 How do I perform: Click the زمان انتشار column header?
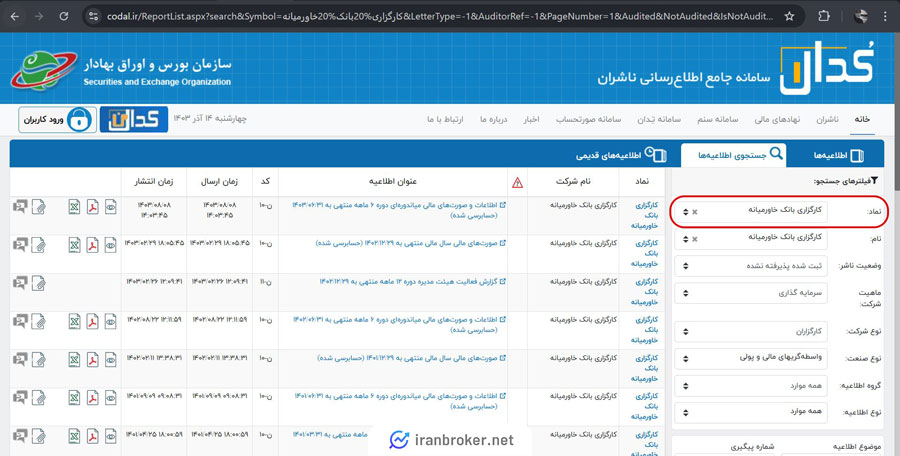[153, 181]
